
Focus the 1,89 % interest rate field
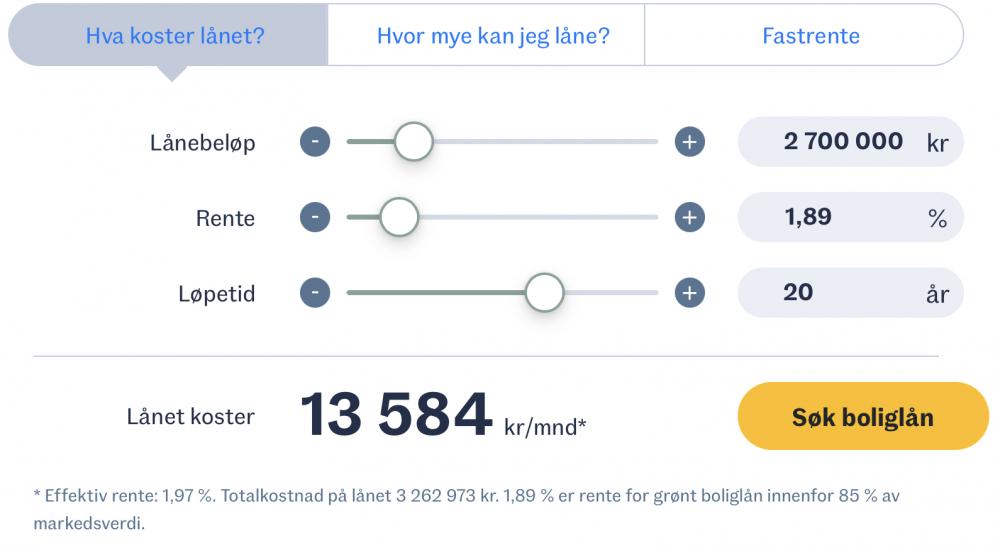(x=850, y=217)
